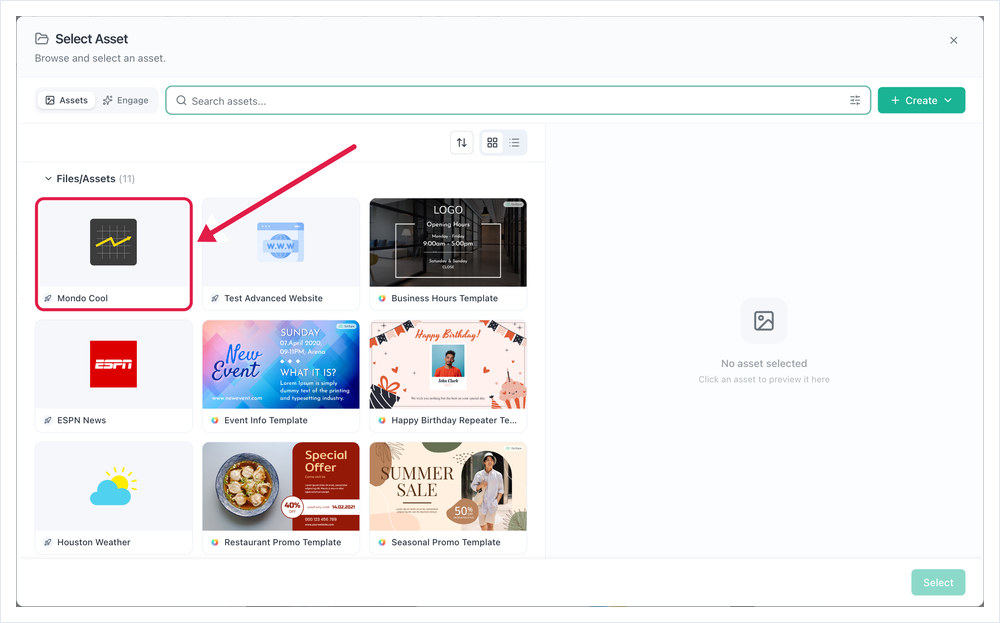The height and width of the screenshot is (623, 1000).
Task: Click the colorful icon beside Event Info Template
Action: tap(215, 420)
